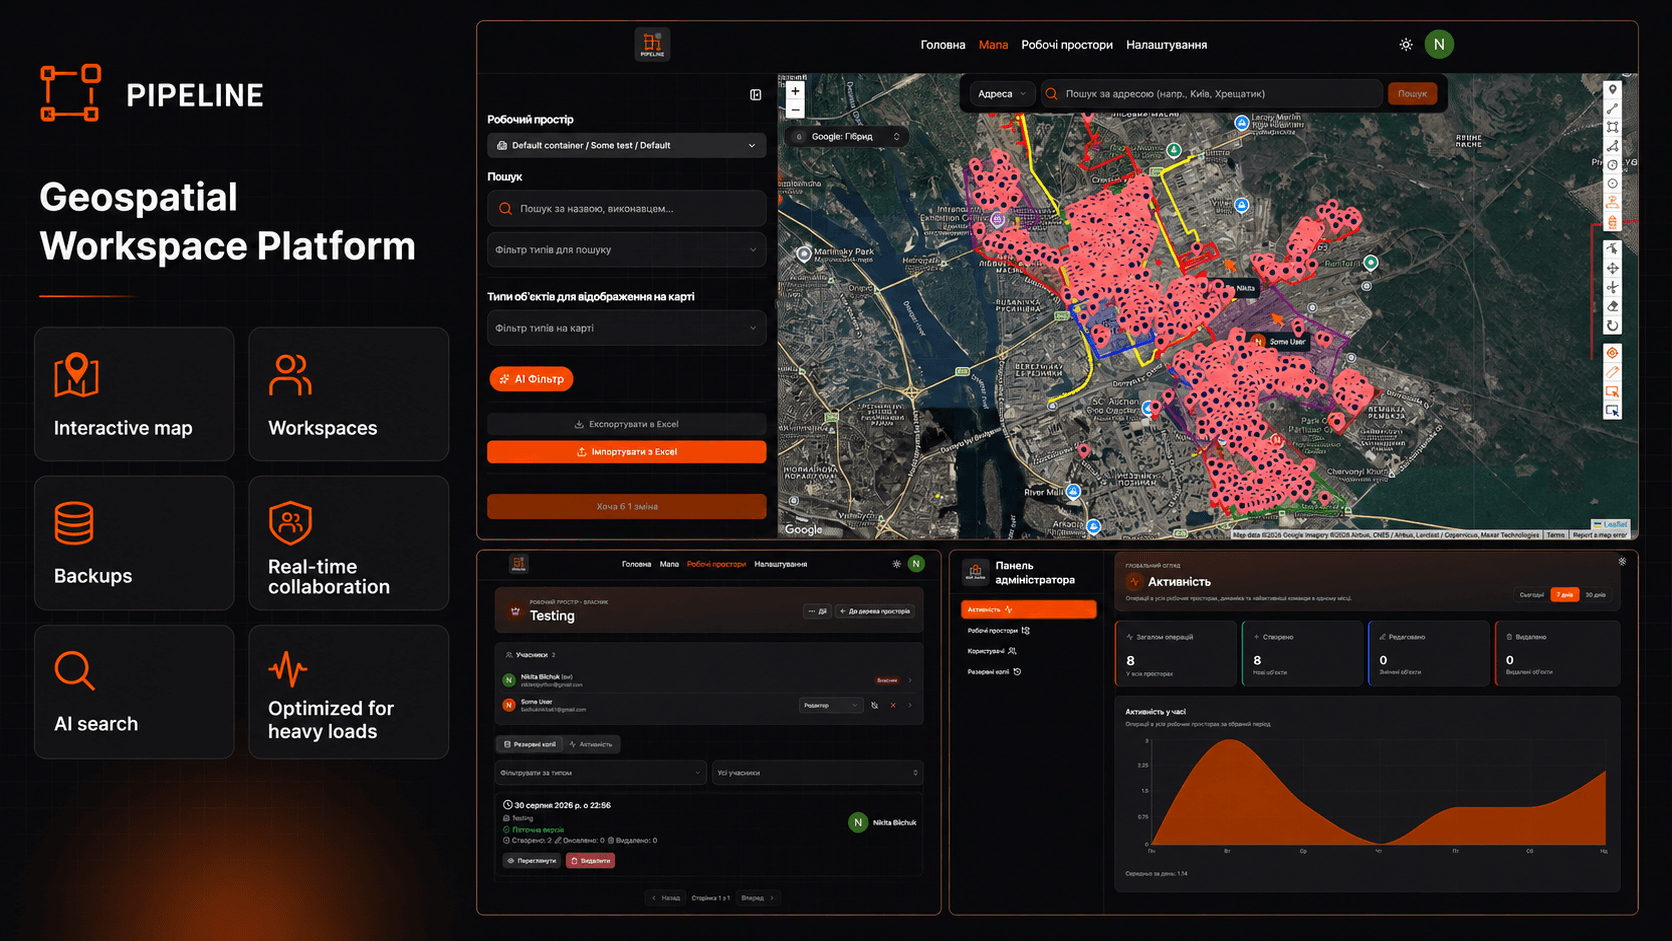Select the polyline draw tool on map toolbar
Viewport: 1672px width, 941px height.
(x=1612, y=108)
